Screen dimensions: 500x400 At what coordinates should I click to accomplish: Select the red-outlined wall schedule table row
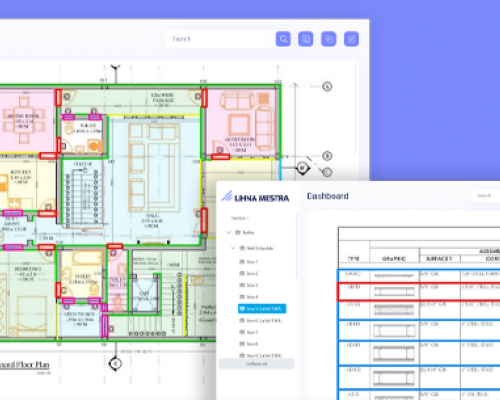click(419, 292)
